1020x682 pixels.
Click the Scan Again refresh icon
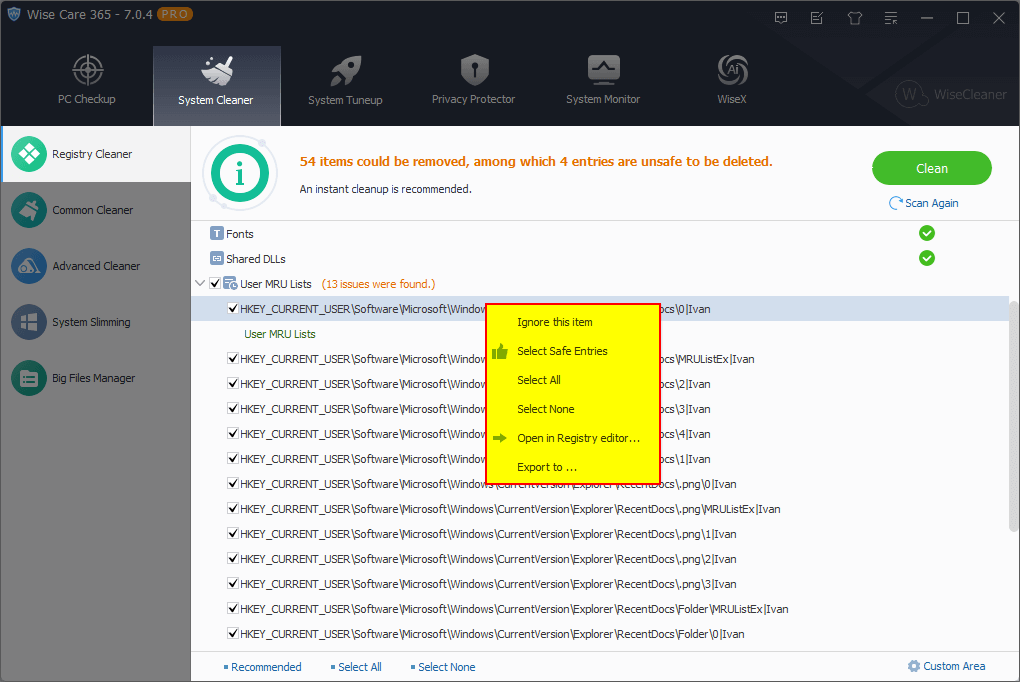point(896,203)
